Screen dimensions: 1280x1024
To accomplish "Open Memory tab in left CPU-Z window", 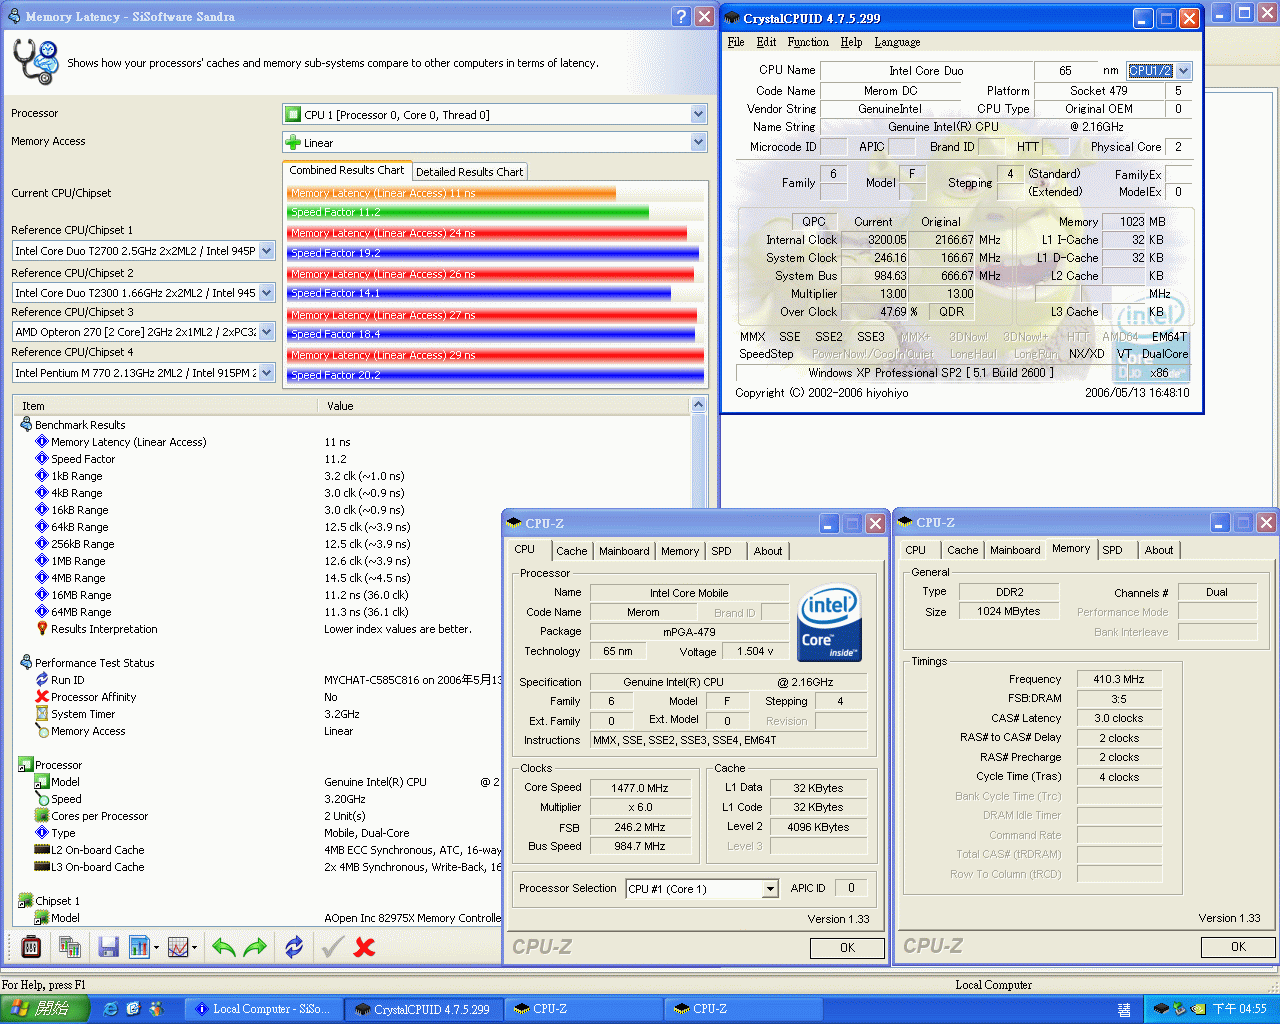I will tap(680, 551).
